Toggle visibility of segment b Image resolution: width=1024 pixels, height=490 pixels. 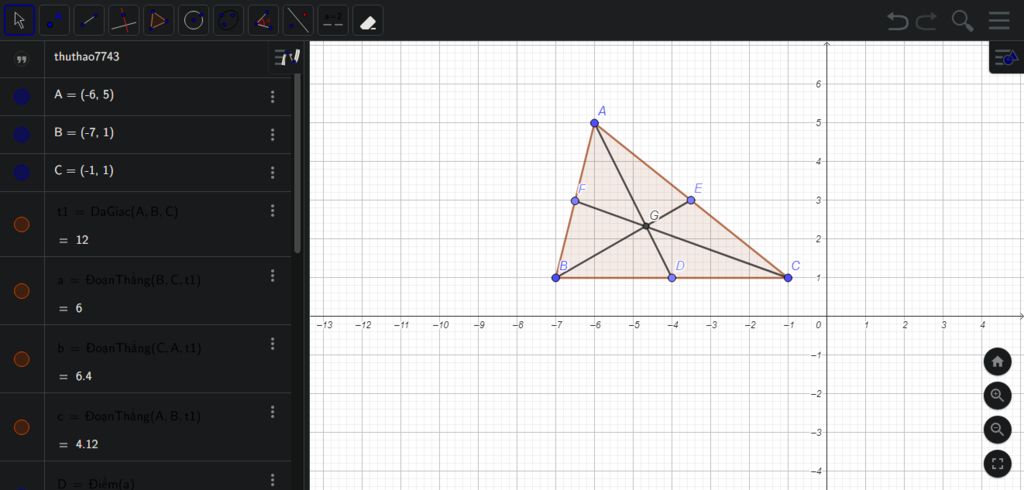click(22, 359)
